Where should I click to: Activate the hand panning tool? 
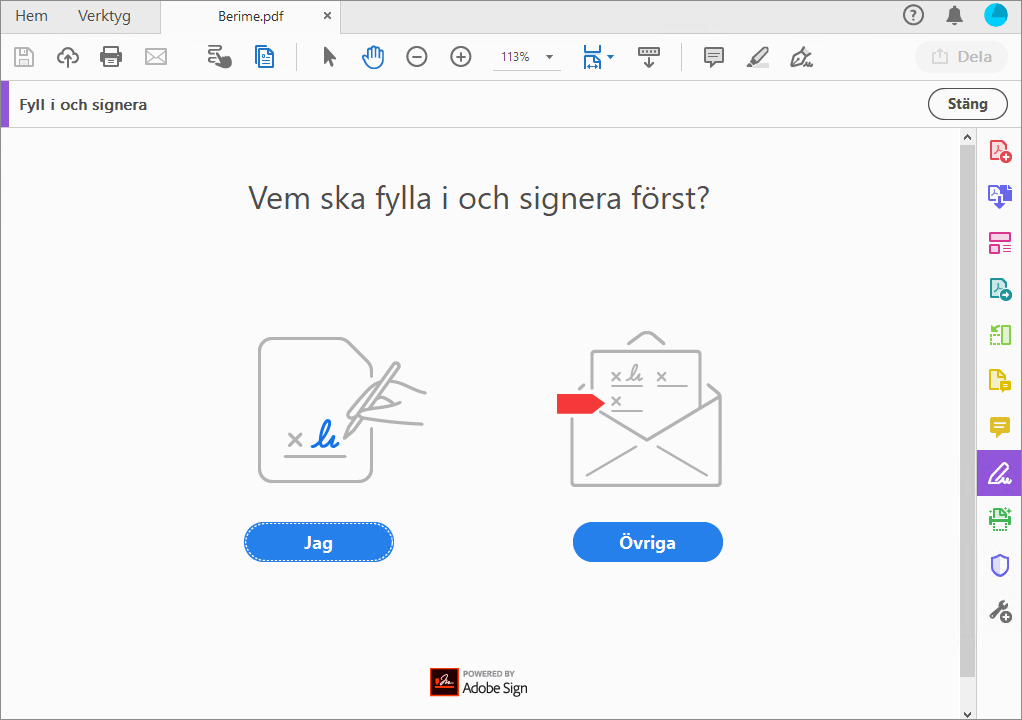click(373, 57)
